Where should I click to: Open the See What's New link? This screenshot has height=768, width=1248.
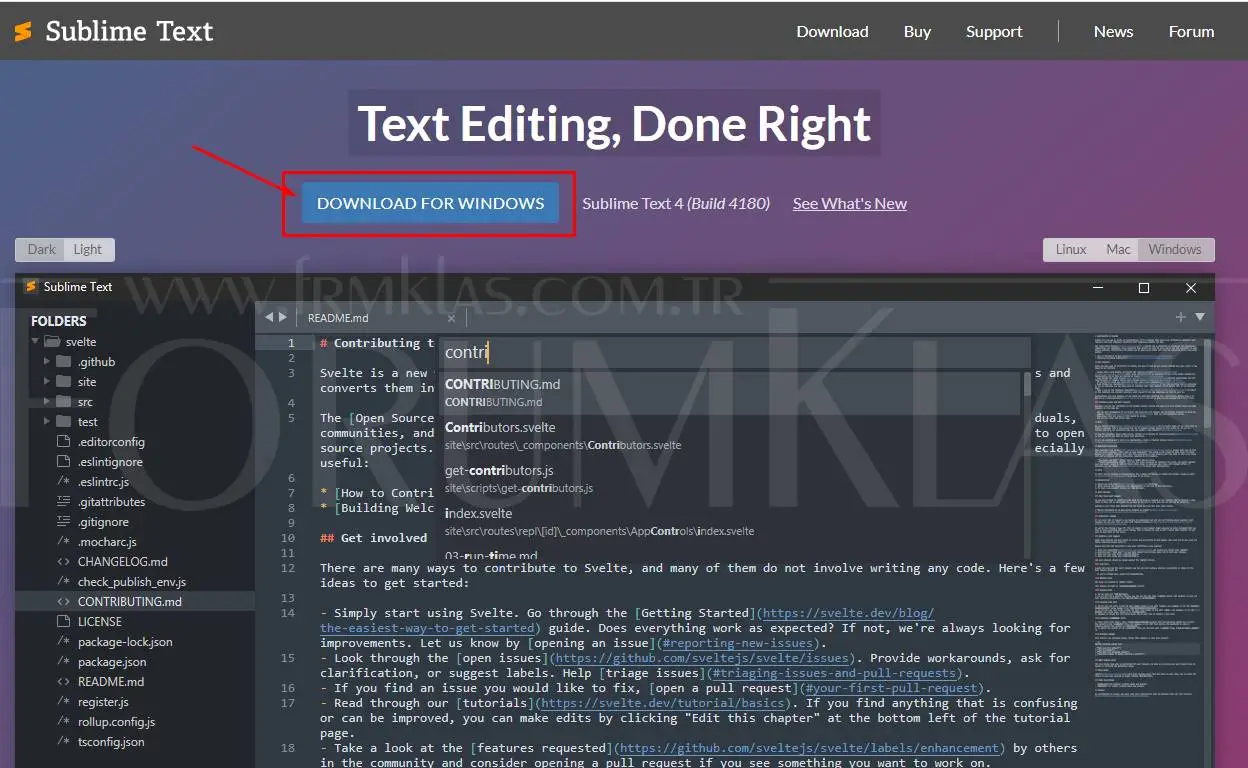(x=849, y=203)
